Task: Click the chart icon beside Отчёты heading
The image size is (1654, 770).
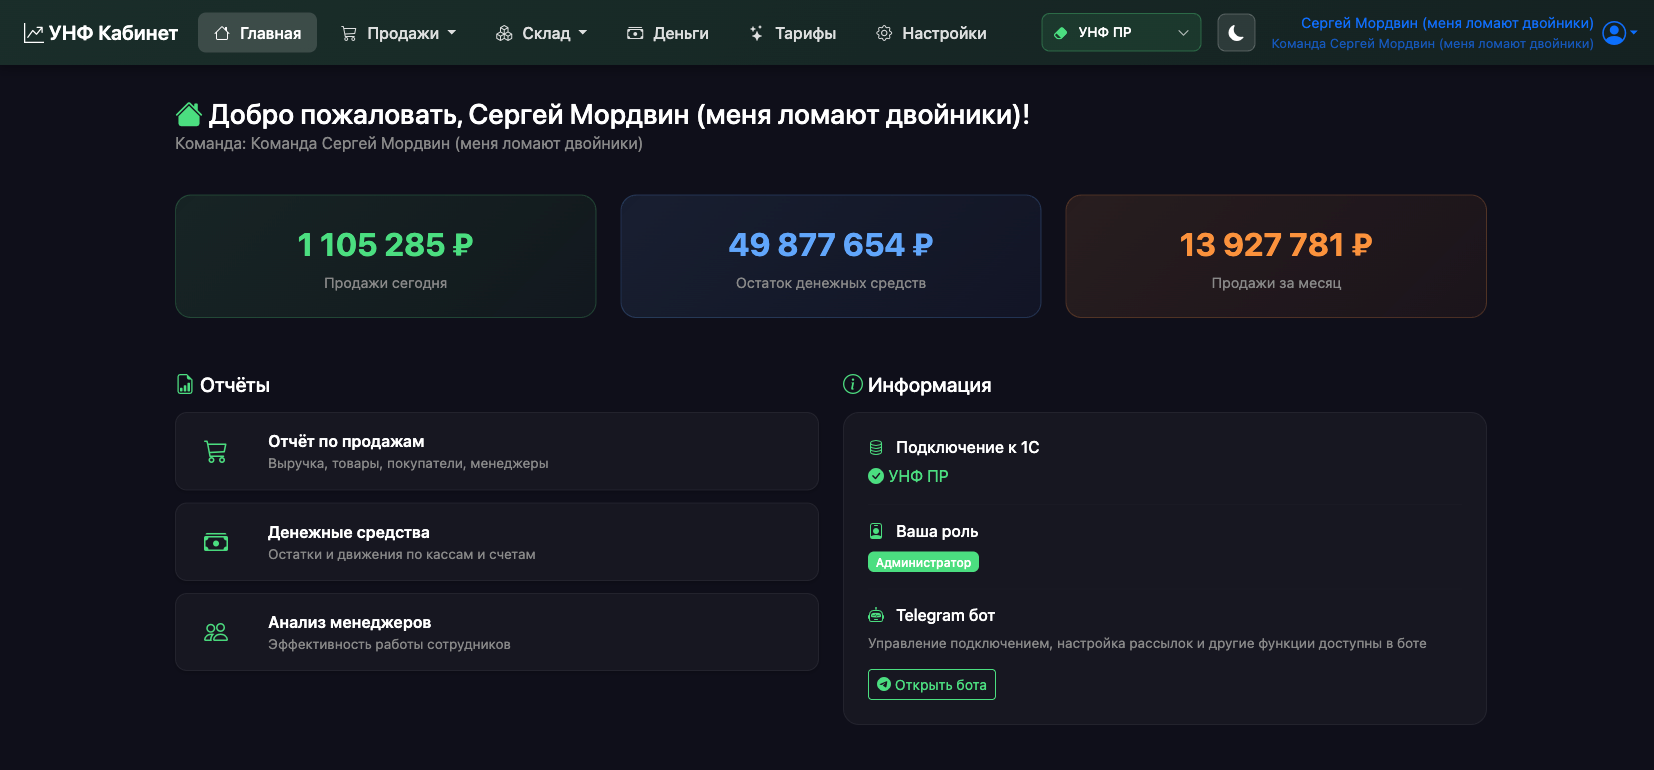Action: (x=183, y=384)
